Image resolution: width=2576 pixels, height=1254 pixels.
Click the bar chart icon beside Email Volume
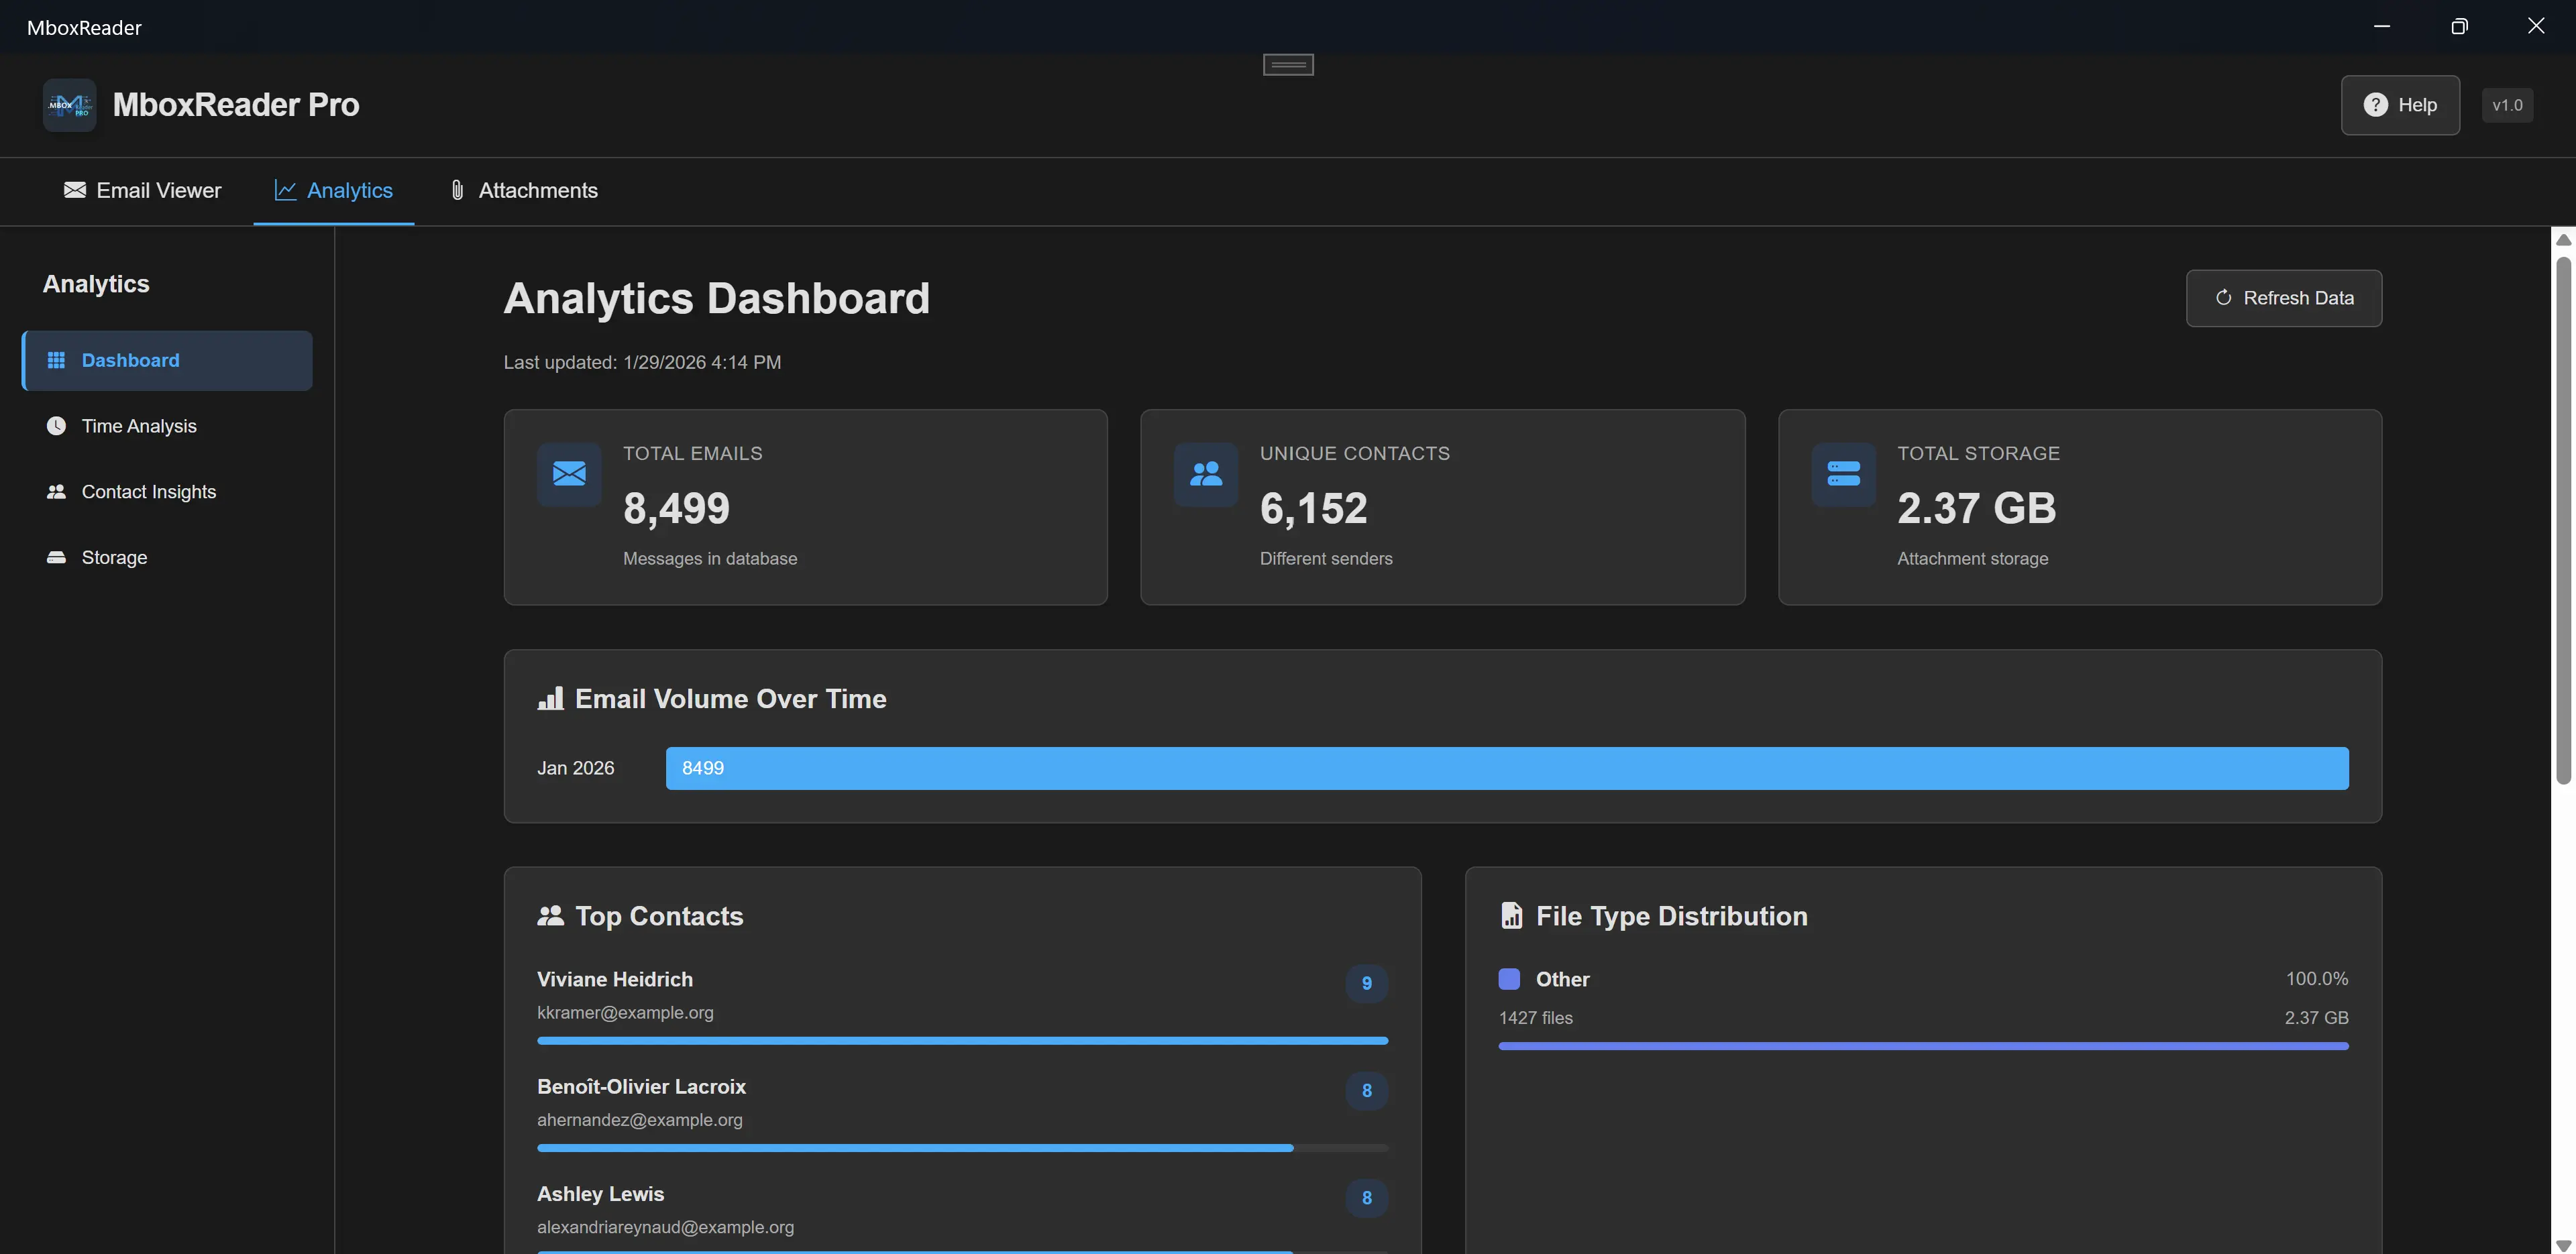(x=551, y=698)
